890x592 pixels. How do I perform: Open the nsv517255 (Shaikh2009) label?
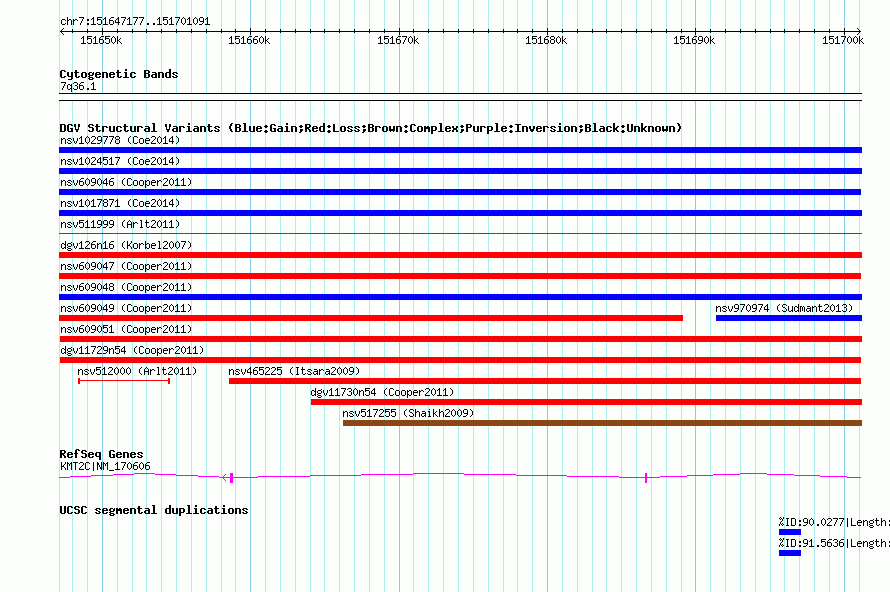coord(408,413)
